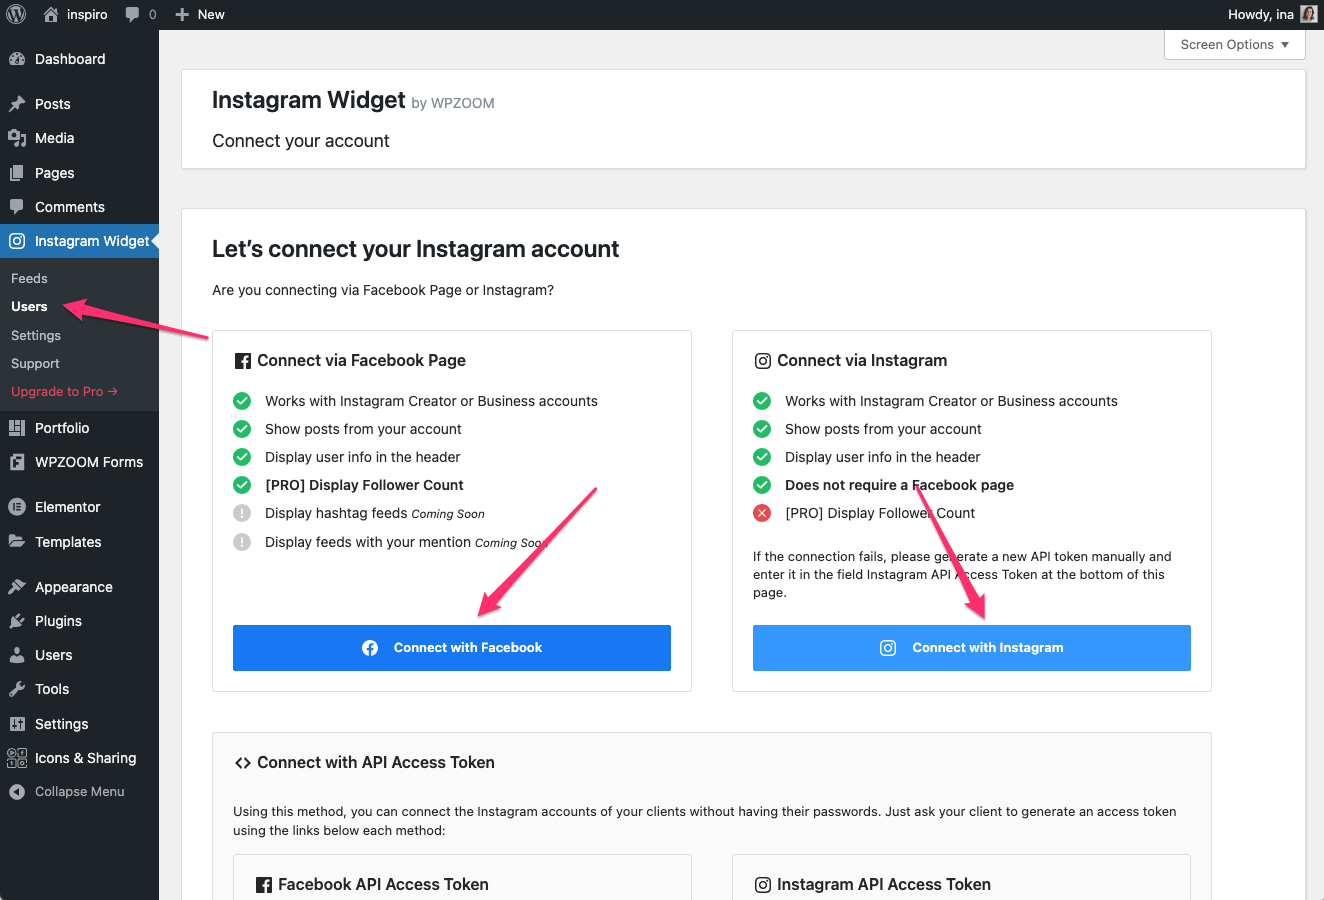Expand the Screen Options dropdown

point(1235,44)
